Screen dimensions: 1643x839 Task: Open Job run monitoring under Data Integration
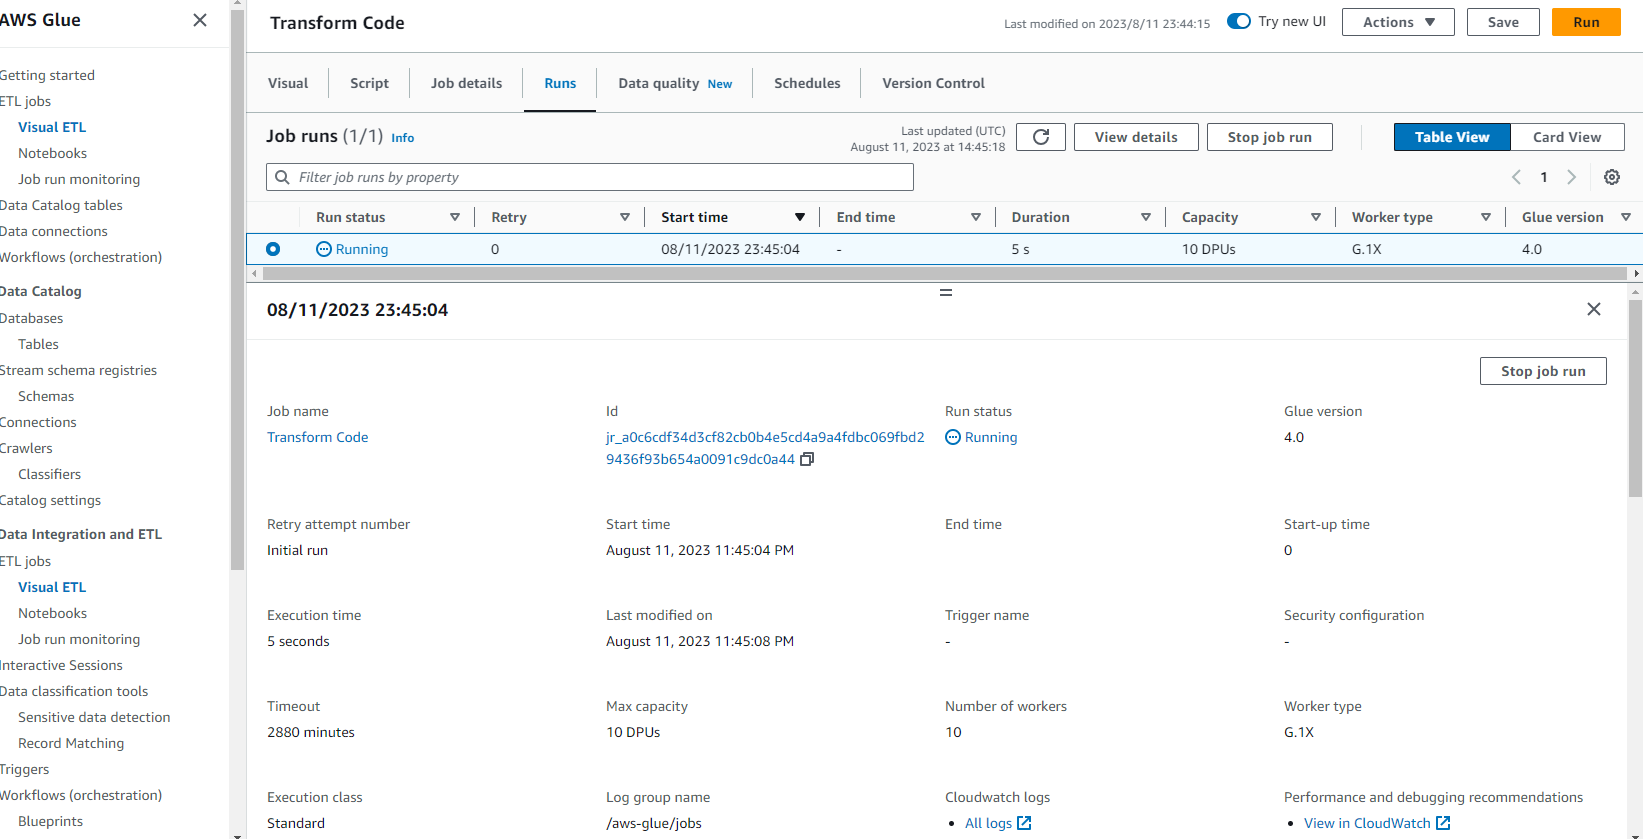tap(79, 639)
